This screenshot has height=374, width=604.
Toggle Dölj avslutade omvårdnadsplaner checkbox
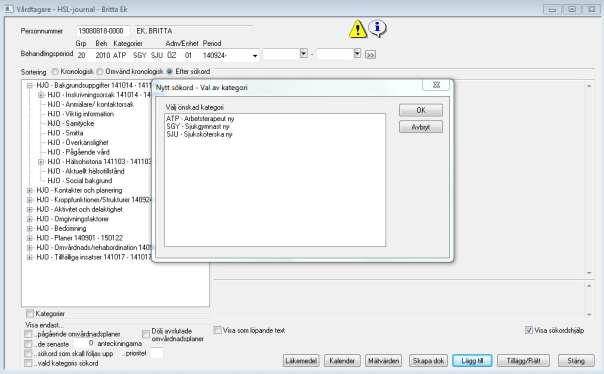pyautogui.click(x=146, y=334)
